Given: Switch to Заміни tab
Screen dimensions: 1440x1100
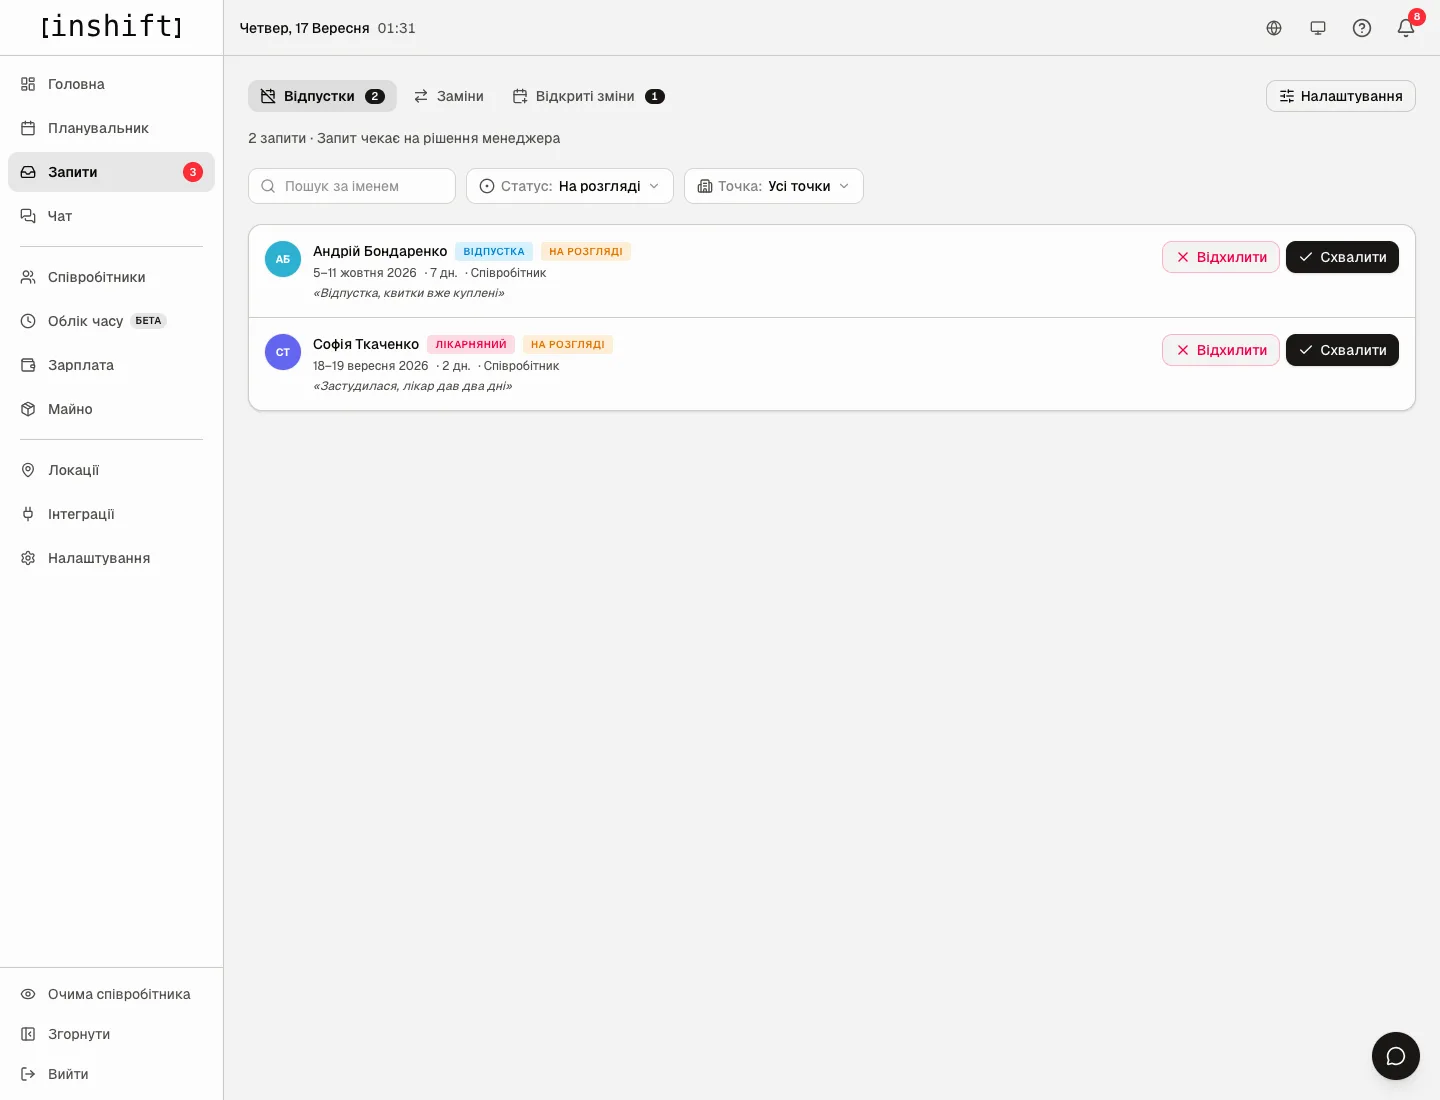Looking at the screenshot, I should coord(449,96).
